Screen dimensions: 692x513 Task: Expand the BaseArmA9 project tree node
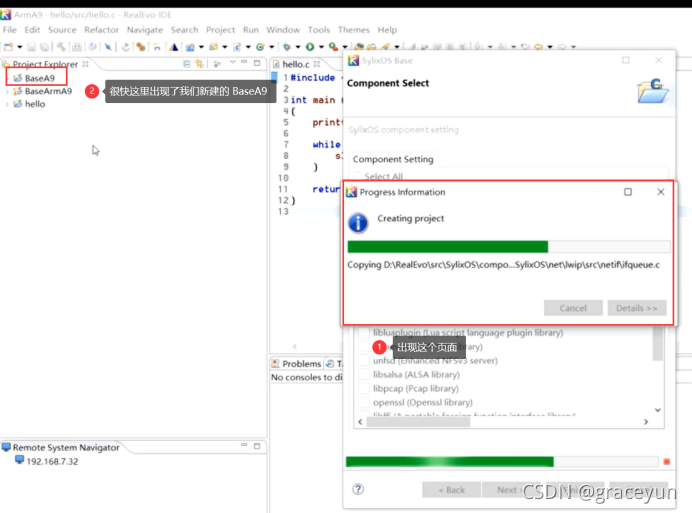(7, 91)
